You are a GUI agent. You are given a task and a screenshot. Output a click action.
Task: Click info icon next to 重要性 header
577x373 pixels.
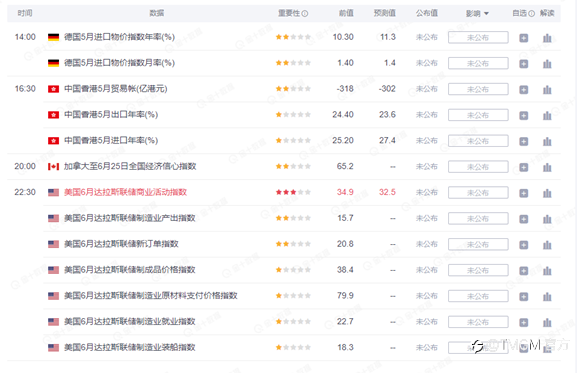pyautogui.click(x=305, y=14)
